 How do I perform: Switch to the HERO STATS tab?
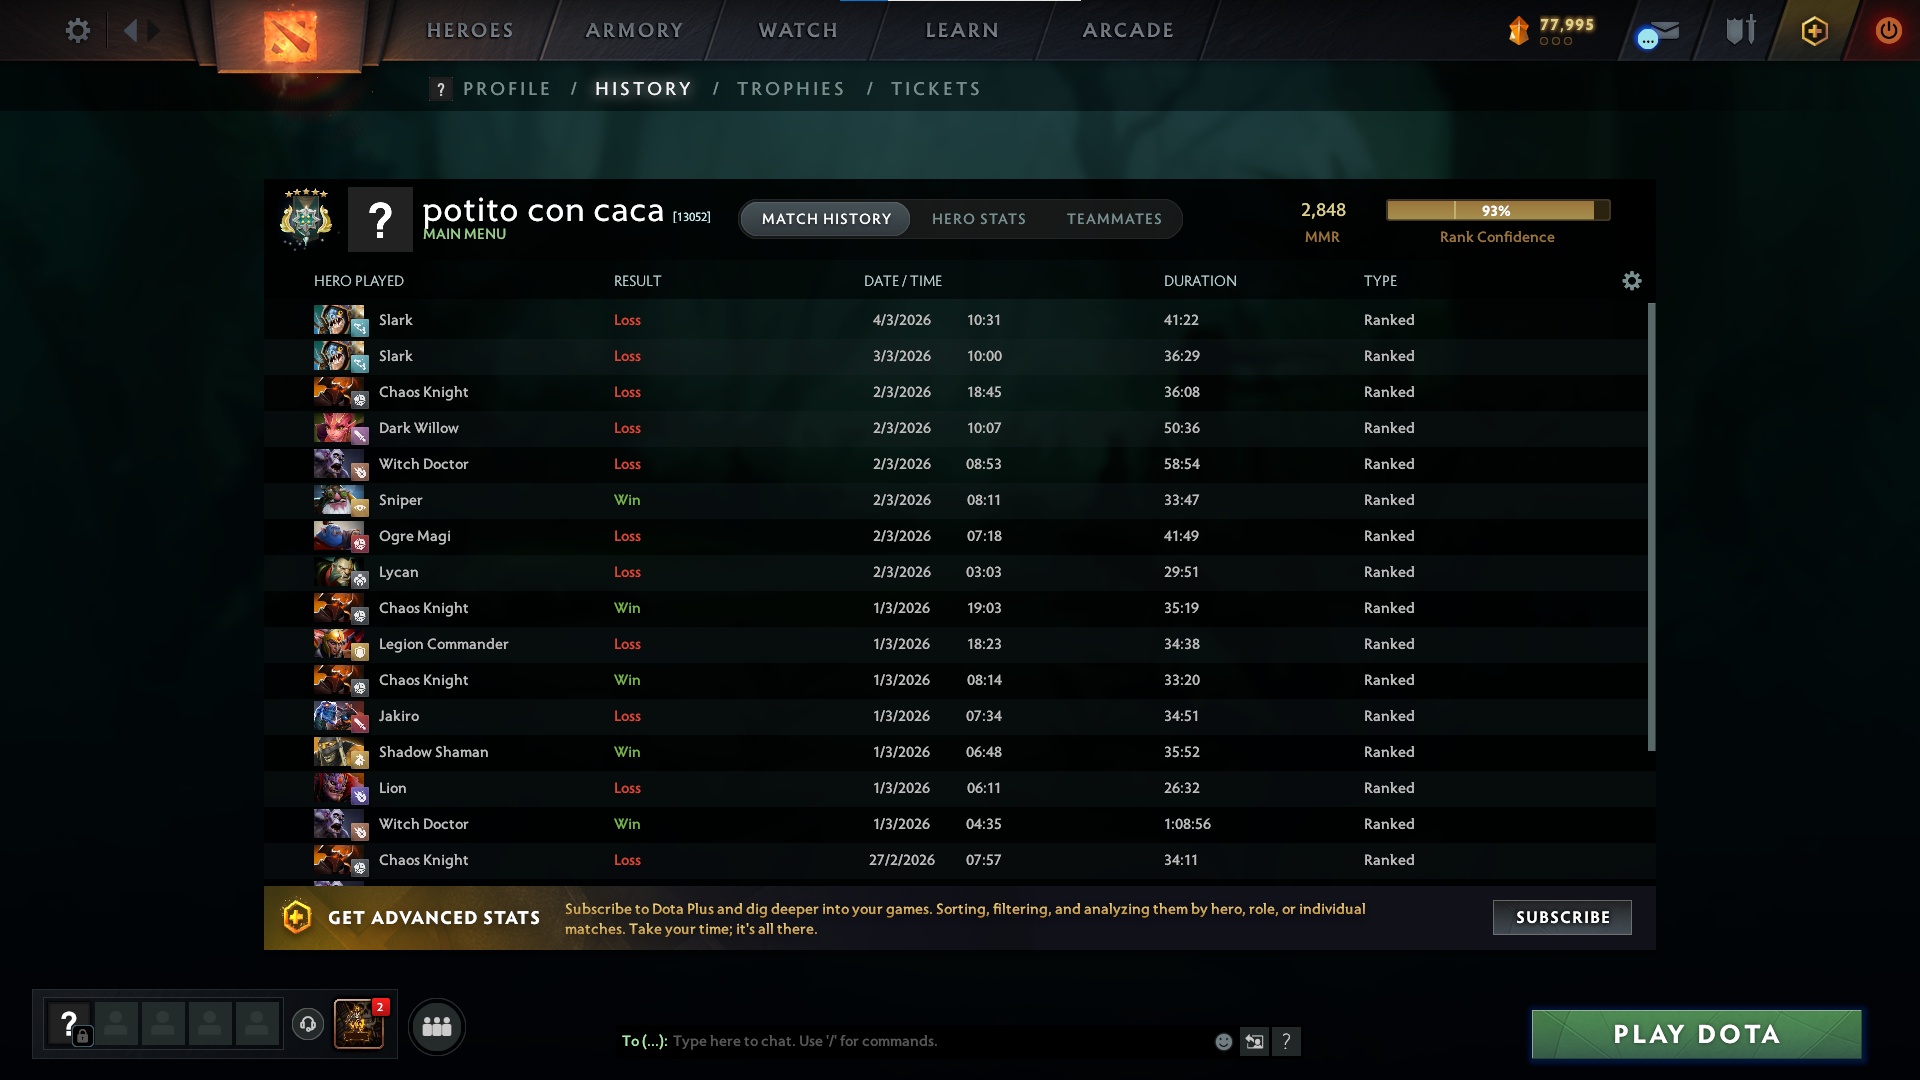(x=979, y=219)
